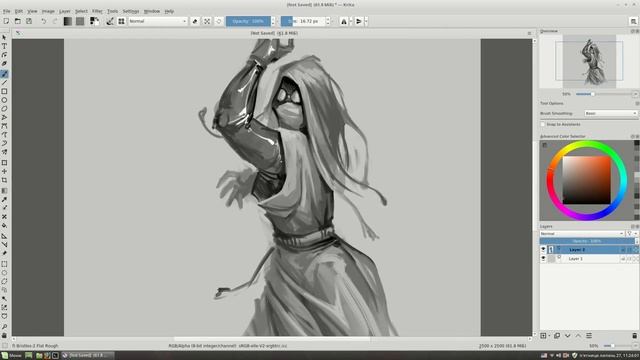Open the File menu
This screenshot has height=360, width=640.
pyautogui.click(x=7, y=11)
